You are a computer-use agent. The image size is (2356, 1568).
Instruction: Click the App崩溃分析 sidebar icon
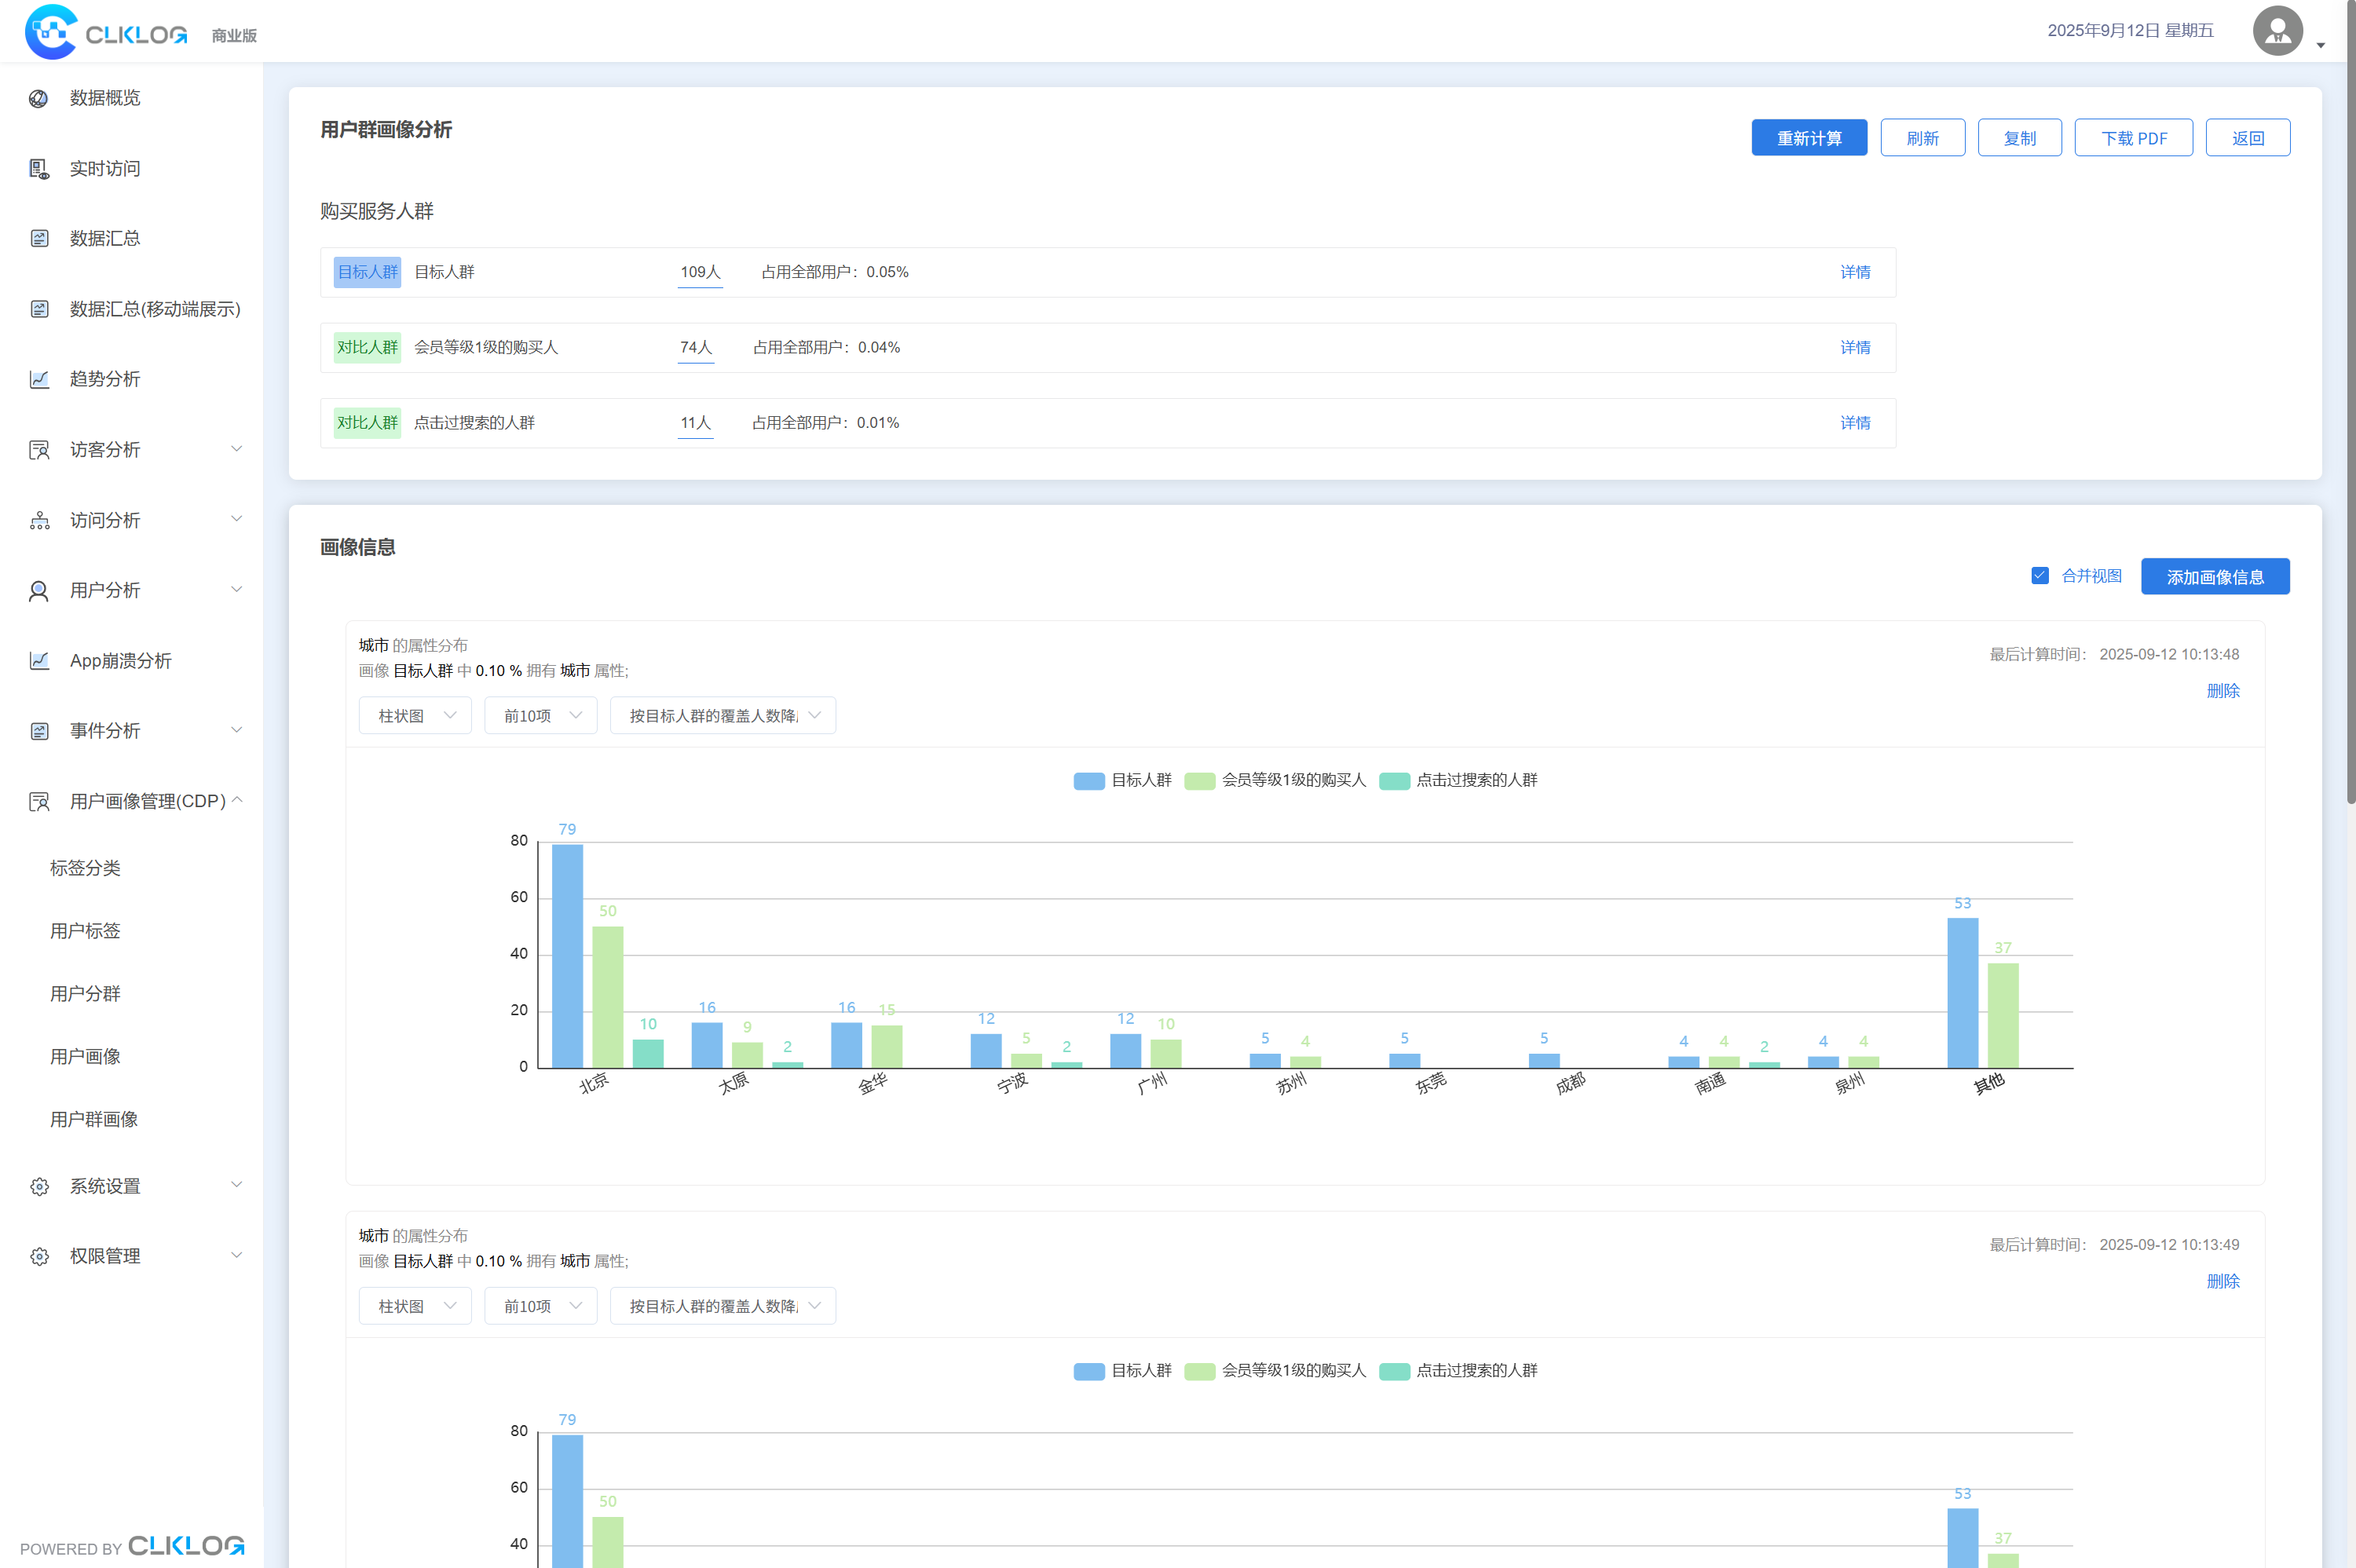click(39, 661)
